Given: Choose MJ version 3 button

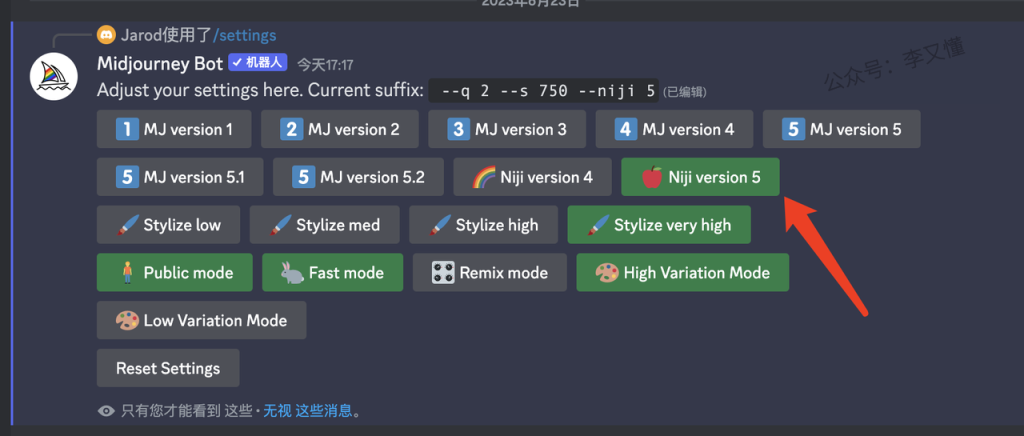Looking at the screenshot, I should [x=506, y=129].
